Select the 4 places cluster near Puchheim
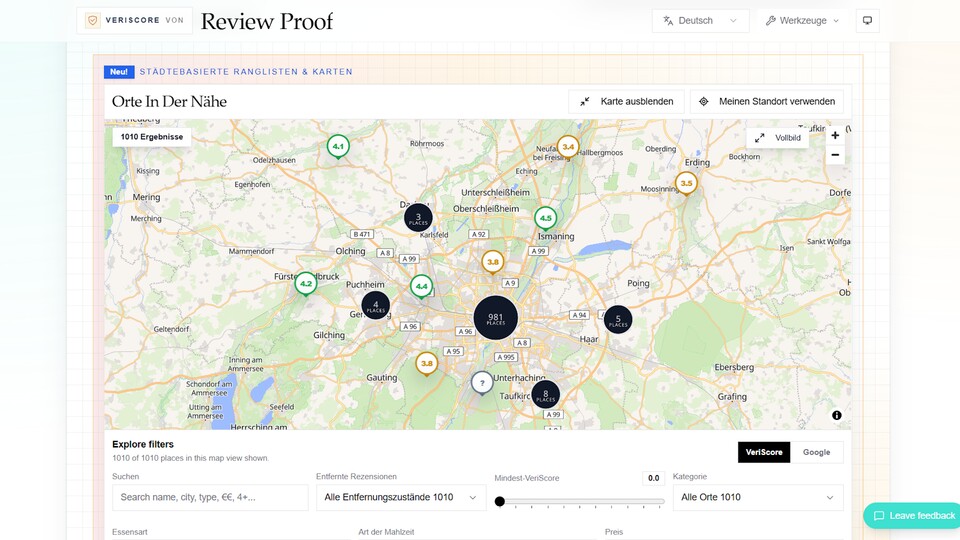The height and width of the screenshot is (540, 960). [375, 305]
